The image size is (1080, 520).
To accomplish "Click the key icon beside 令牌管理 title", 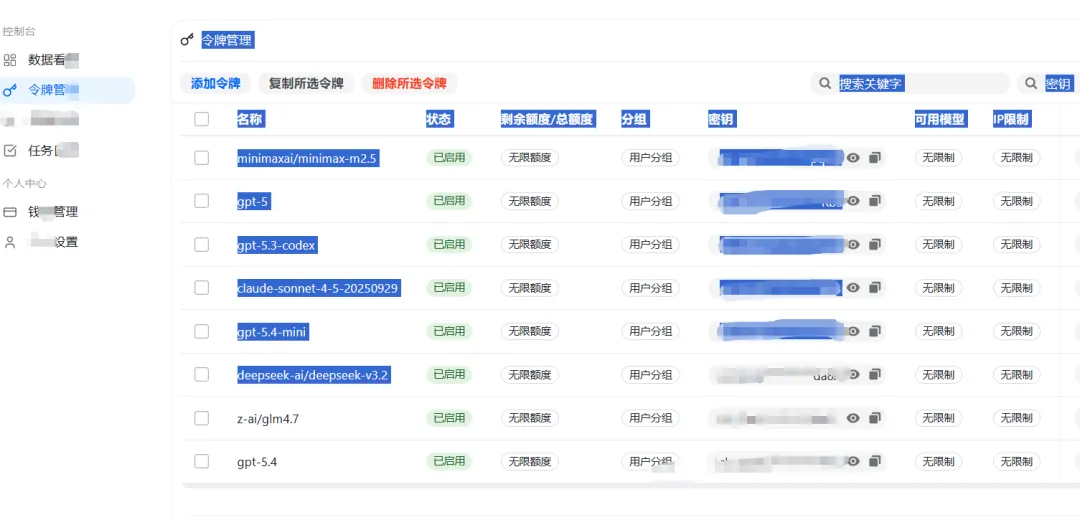I will click(x=187, y=41).
